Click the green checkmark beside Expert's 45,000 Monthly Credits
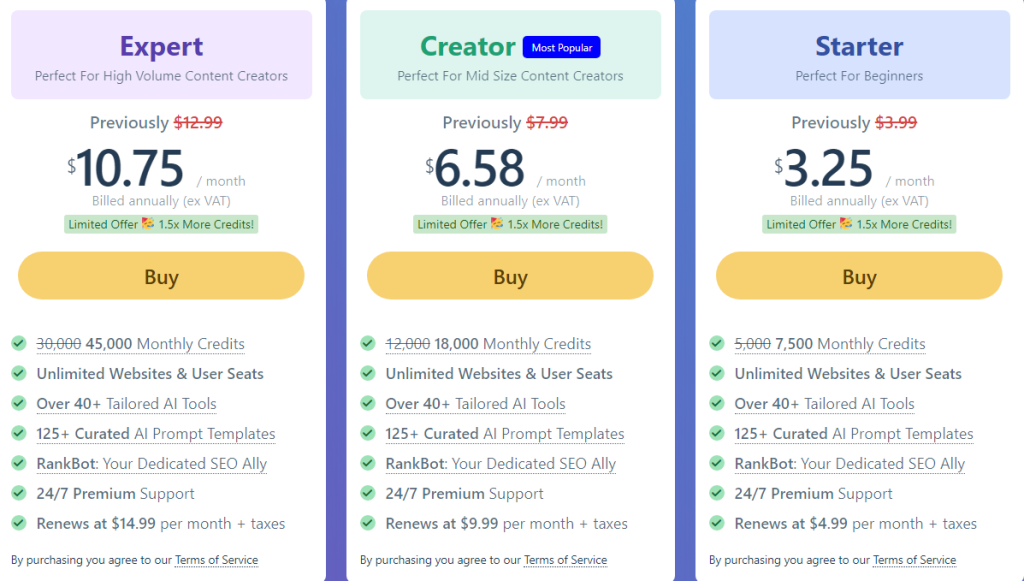The height and width of the screenshot is (581, 1024). tap(19, 343)
